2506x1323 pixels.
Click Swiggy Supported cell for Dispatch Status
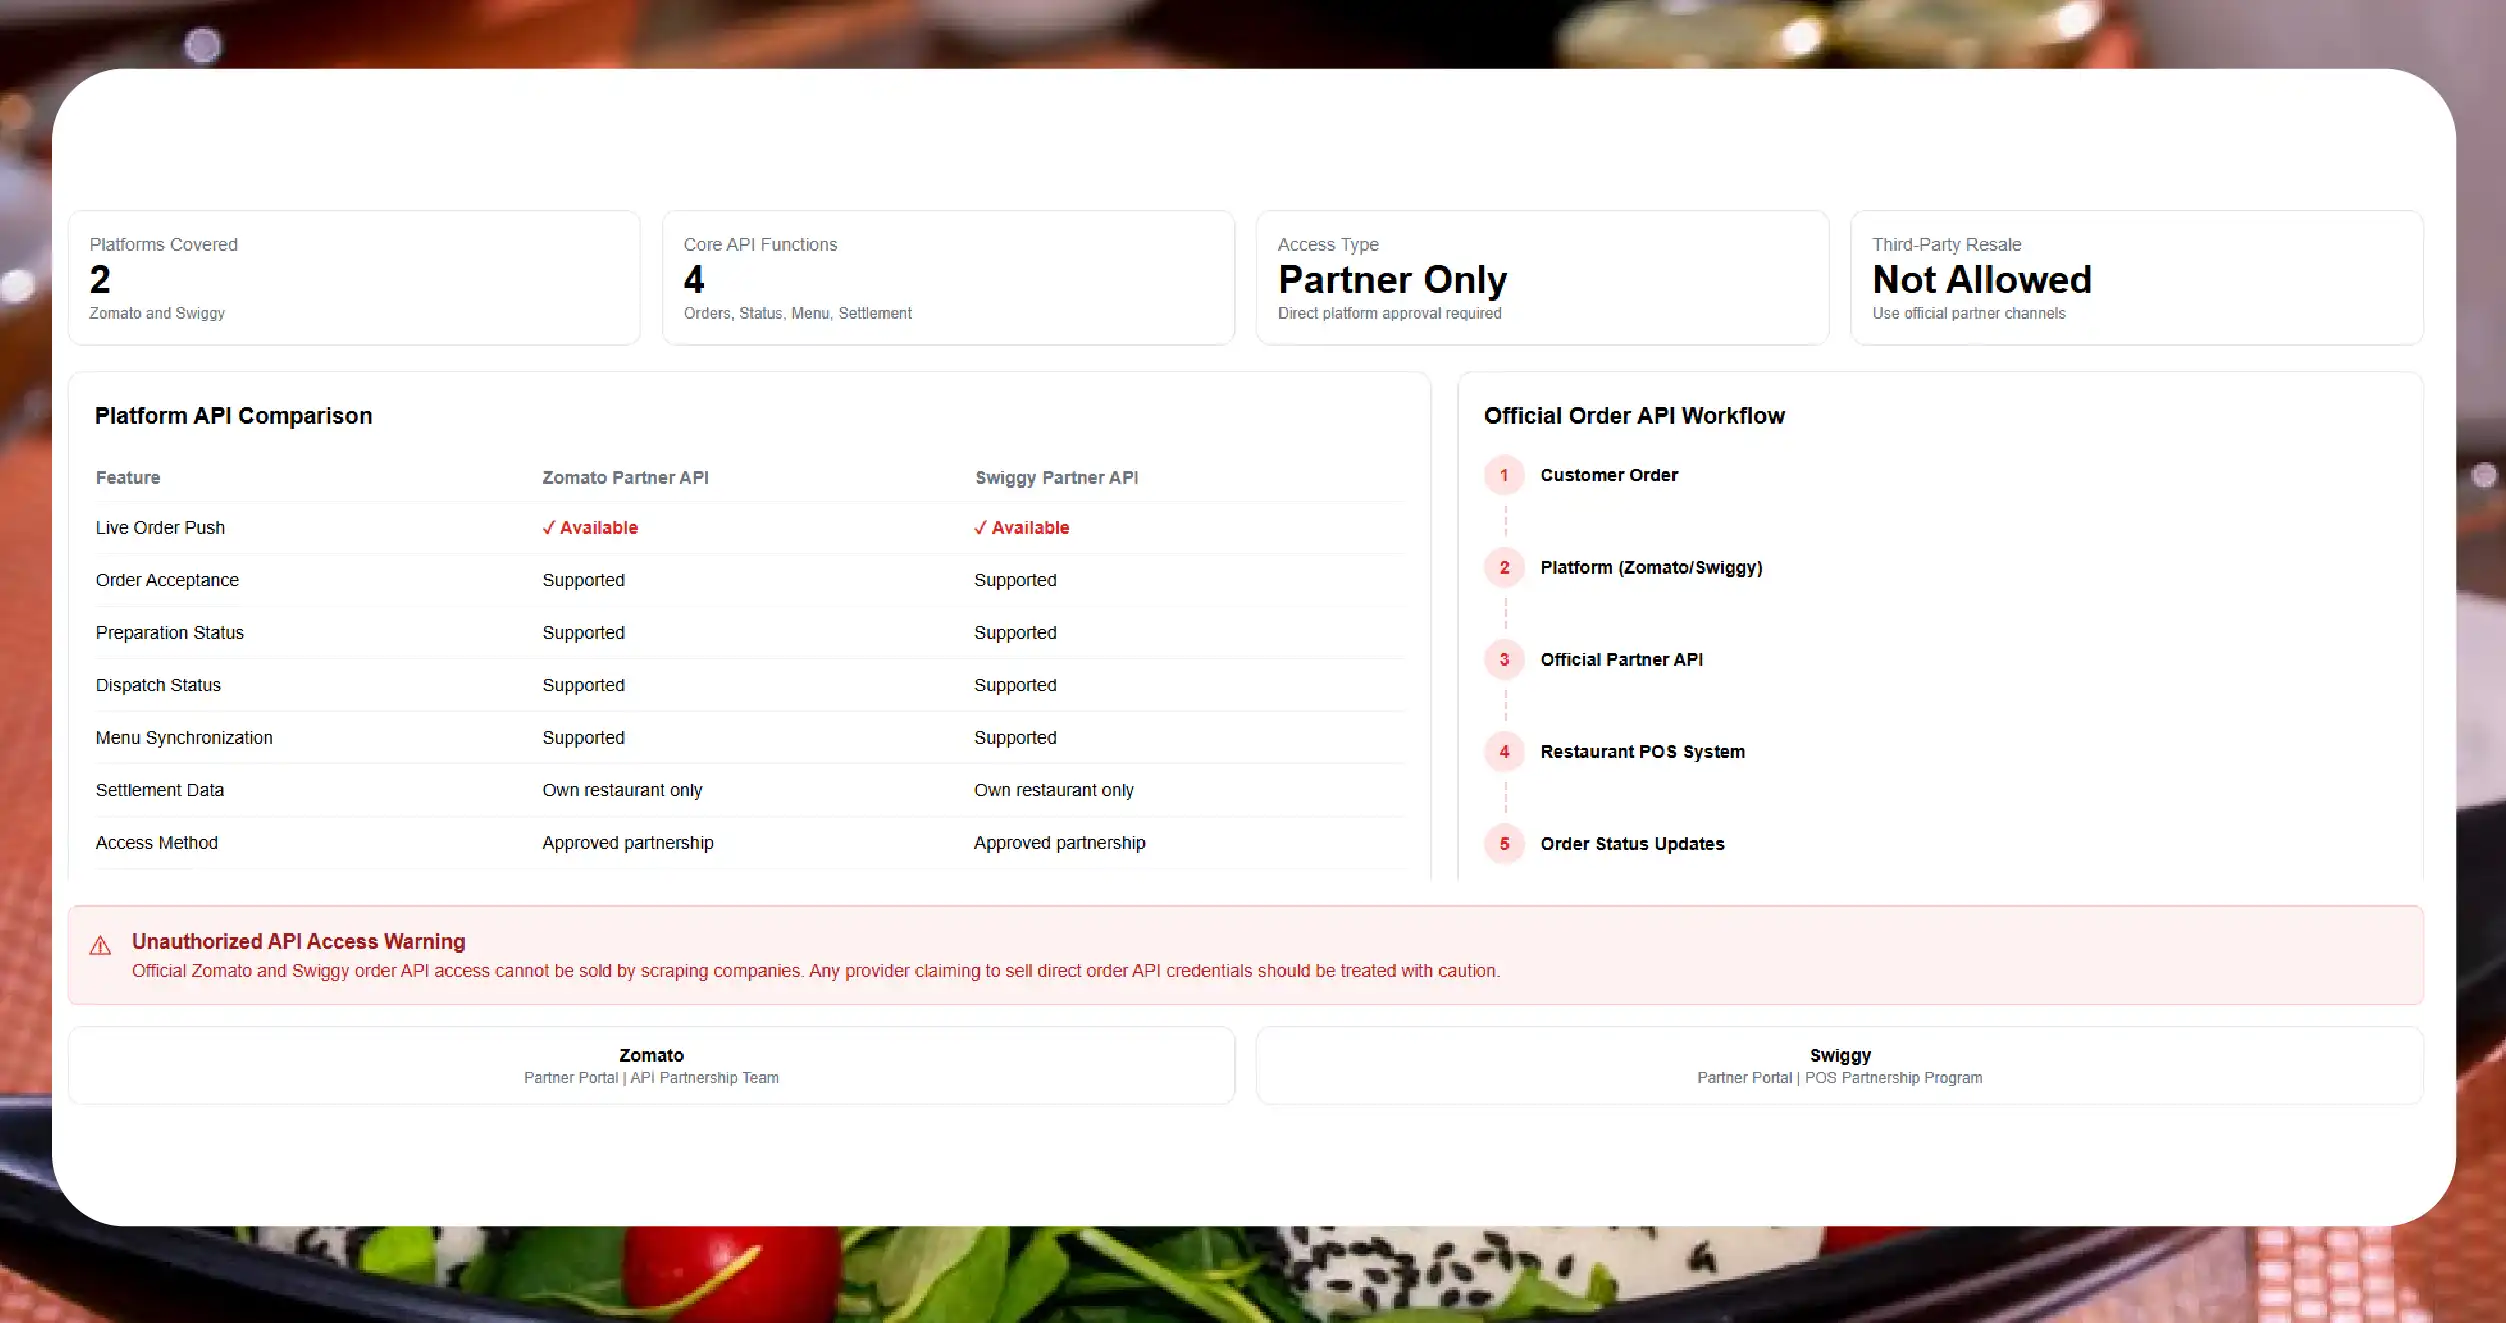pyautogui.click(x=1015, y=685)
